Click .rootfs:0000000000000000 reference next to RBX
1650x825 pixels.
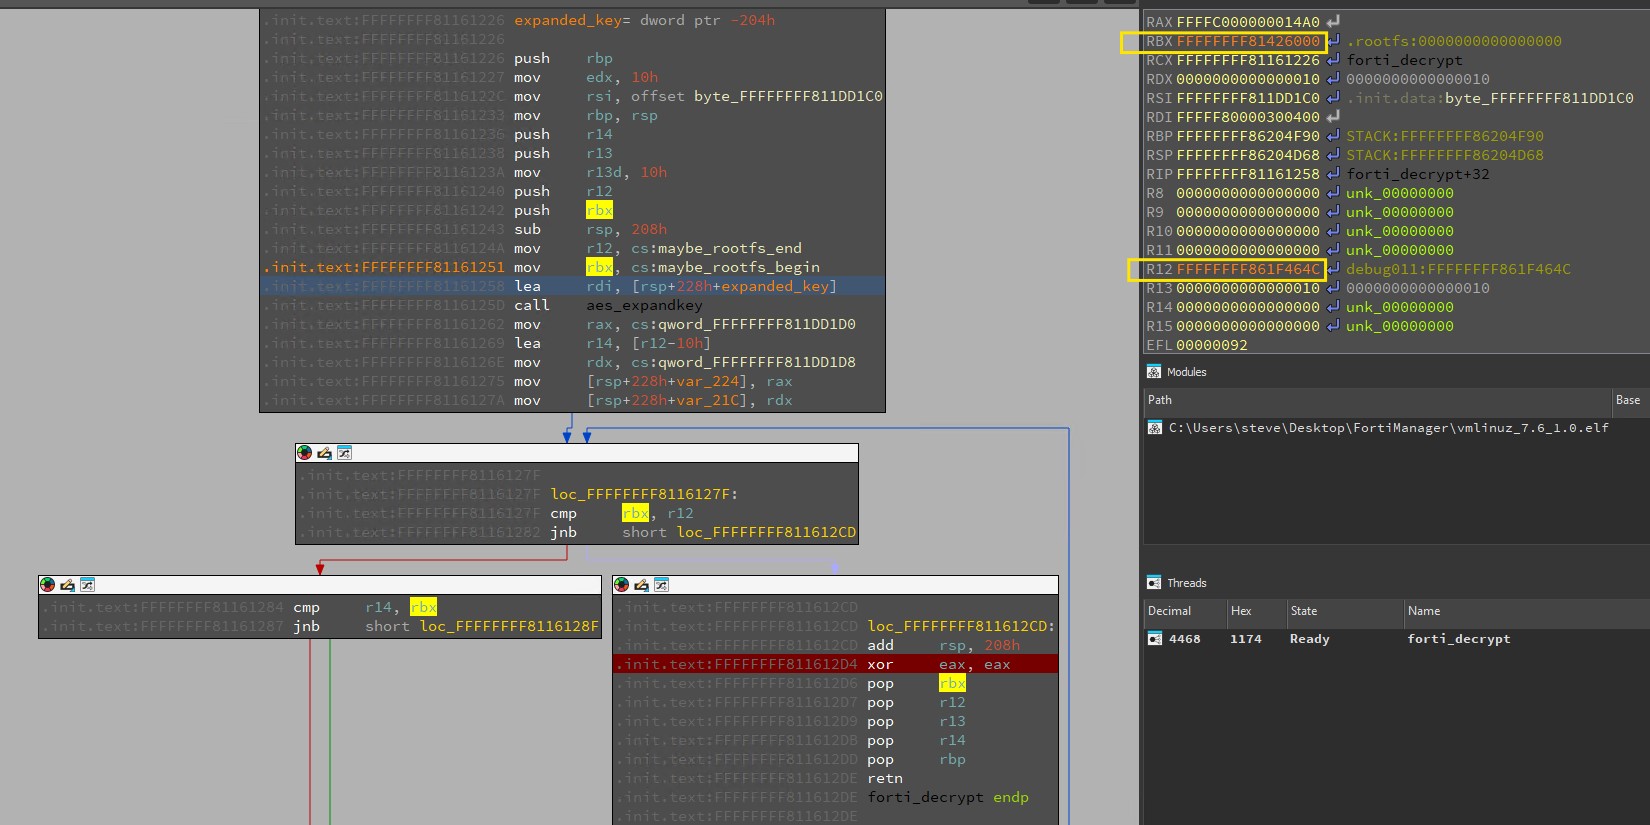tap(1454, 41)
